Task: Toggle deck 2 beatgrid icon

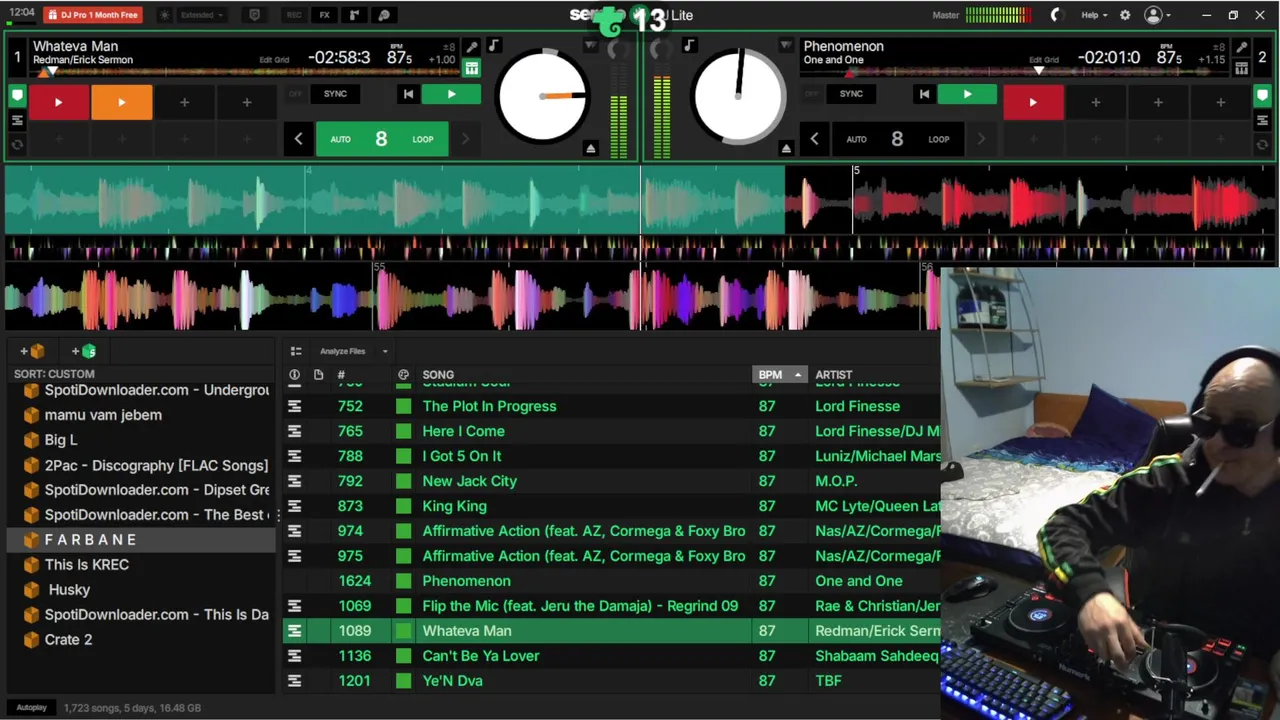Action: click(x=1241, y=68)
